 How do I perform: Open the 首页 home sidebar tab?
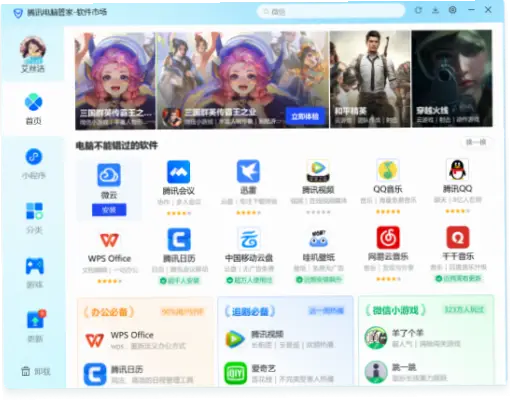click(x=33, y=109)
